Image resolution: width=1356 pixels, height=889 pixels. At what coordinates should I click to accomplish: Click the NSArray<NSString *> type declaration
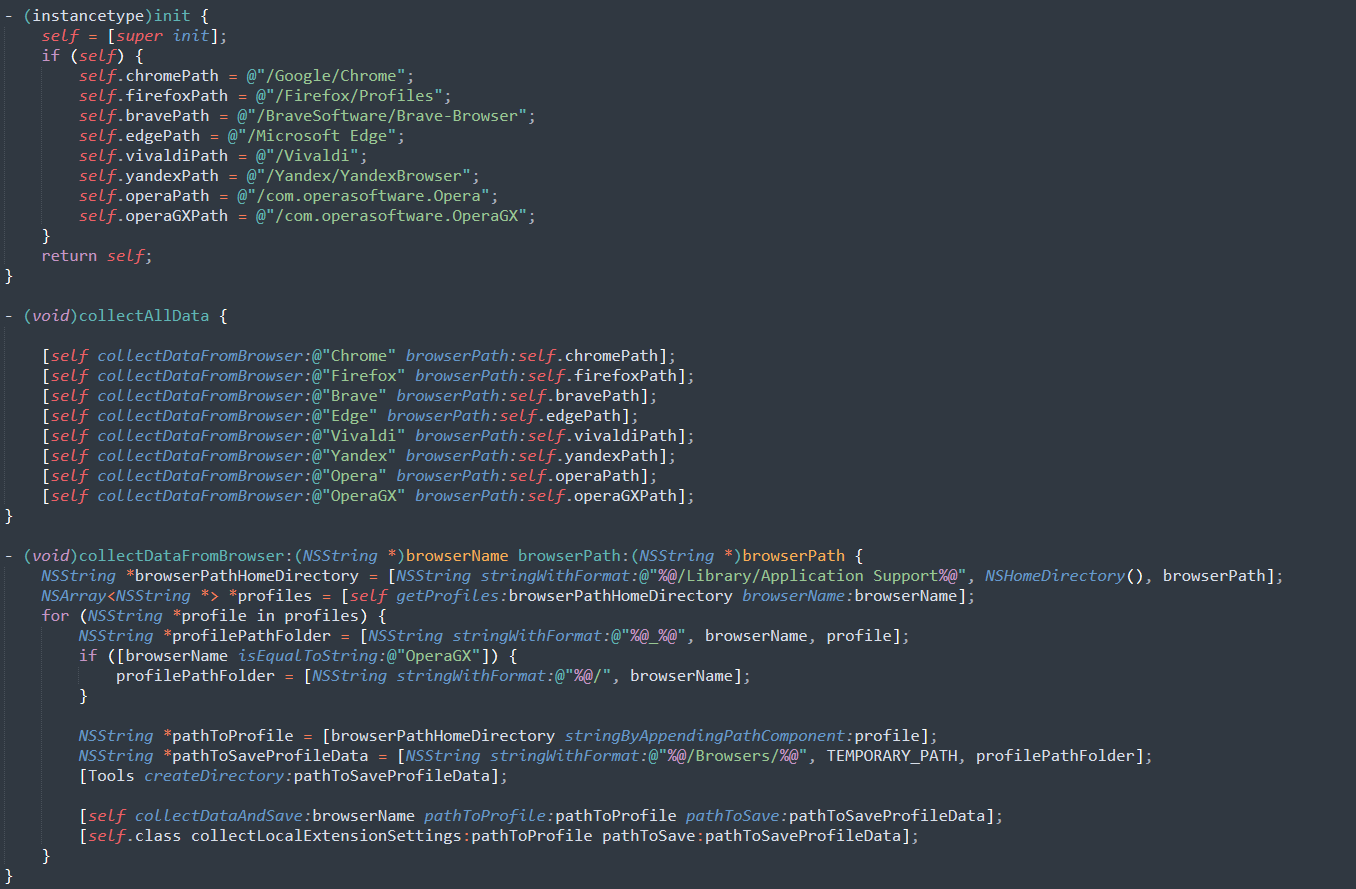click(130, 596)
